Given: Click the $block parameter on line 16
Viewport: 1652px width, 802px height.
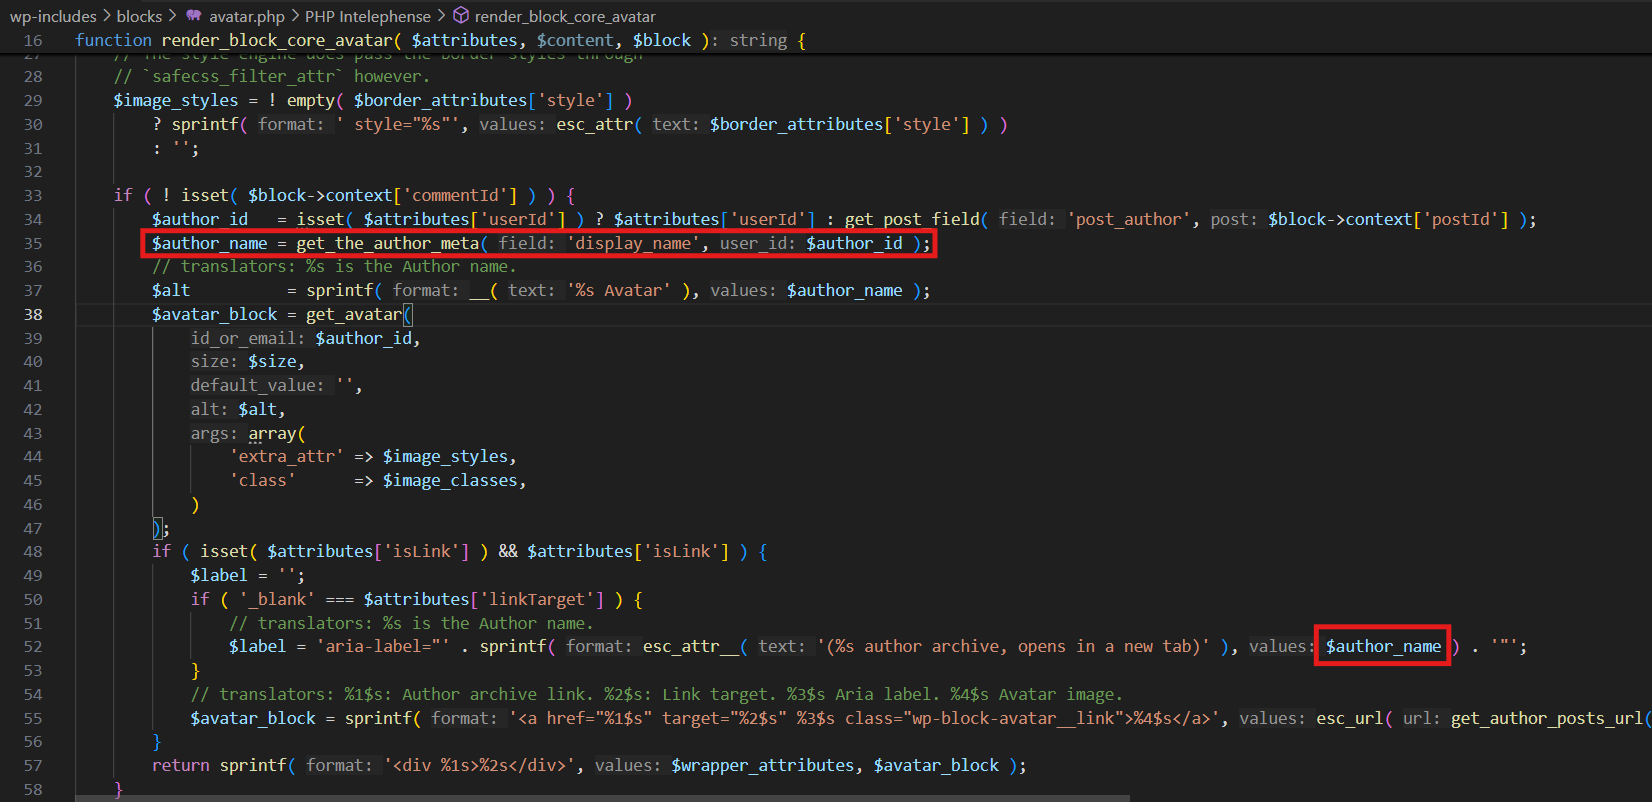Looking at the screenshot, I should [x=662, y=40].
